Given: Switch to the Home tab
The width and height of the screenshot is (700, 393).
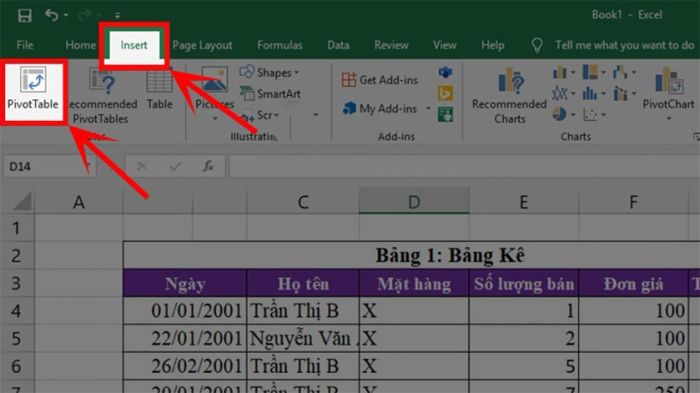Looking at the screenshot, I should (x=80, y=45).
